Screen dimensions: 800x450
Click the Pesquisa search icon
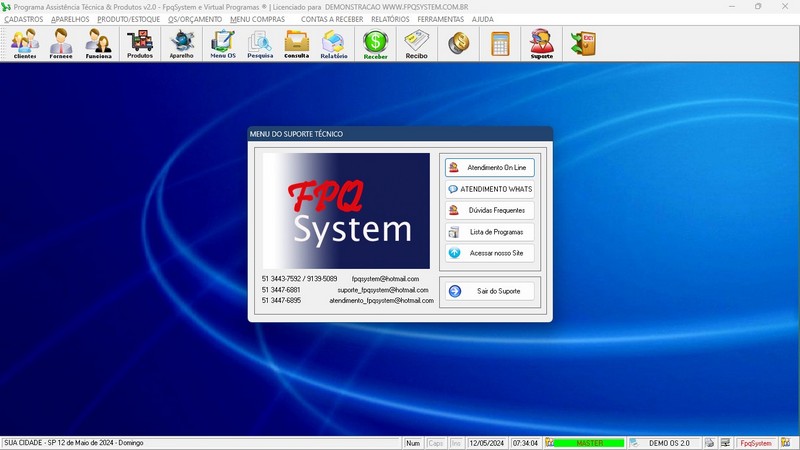[260, 44]
